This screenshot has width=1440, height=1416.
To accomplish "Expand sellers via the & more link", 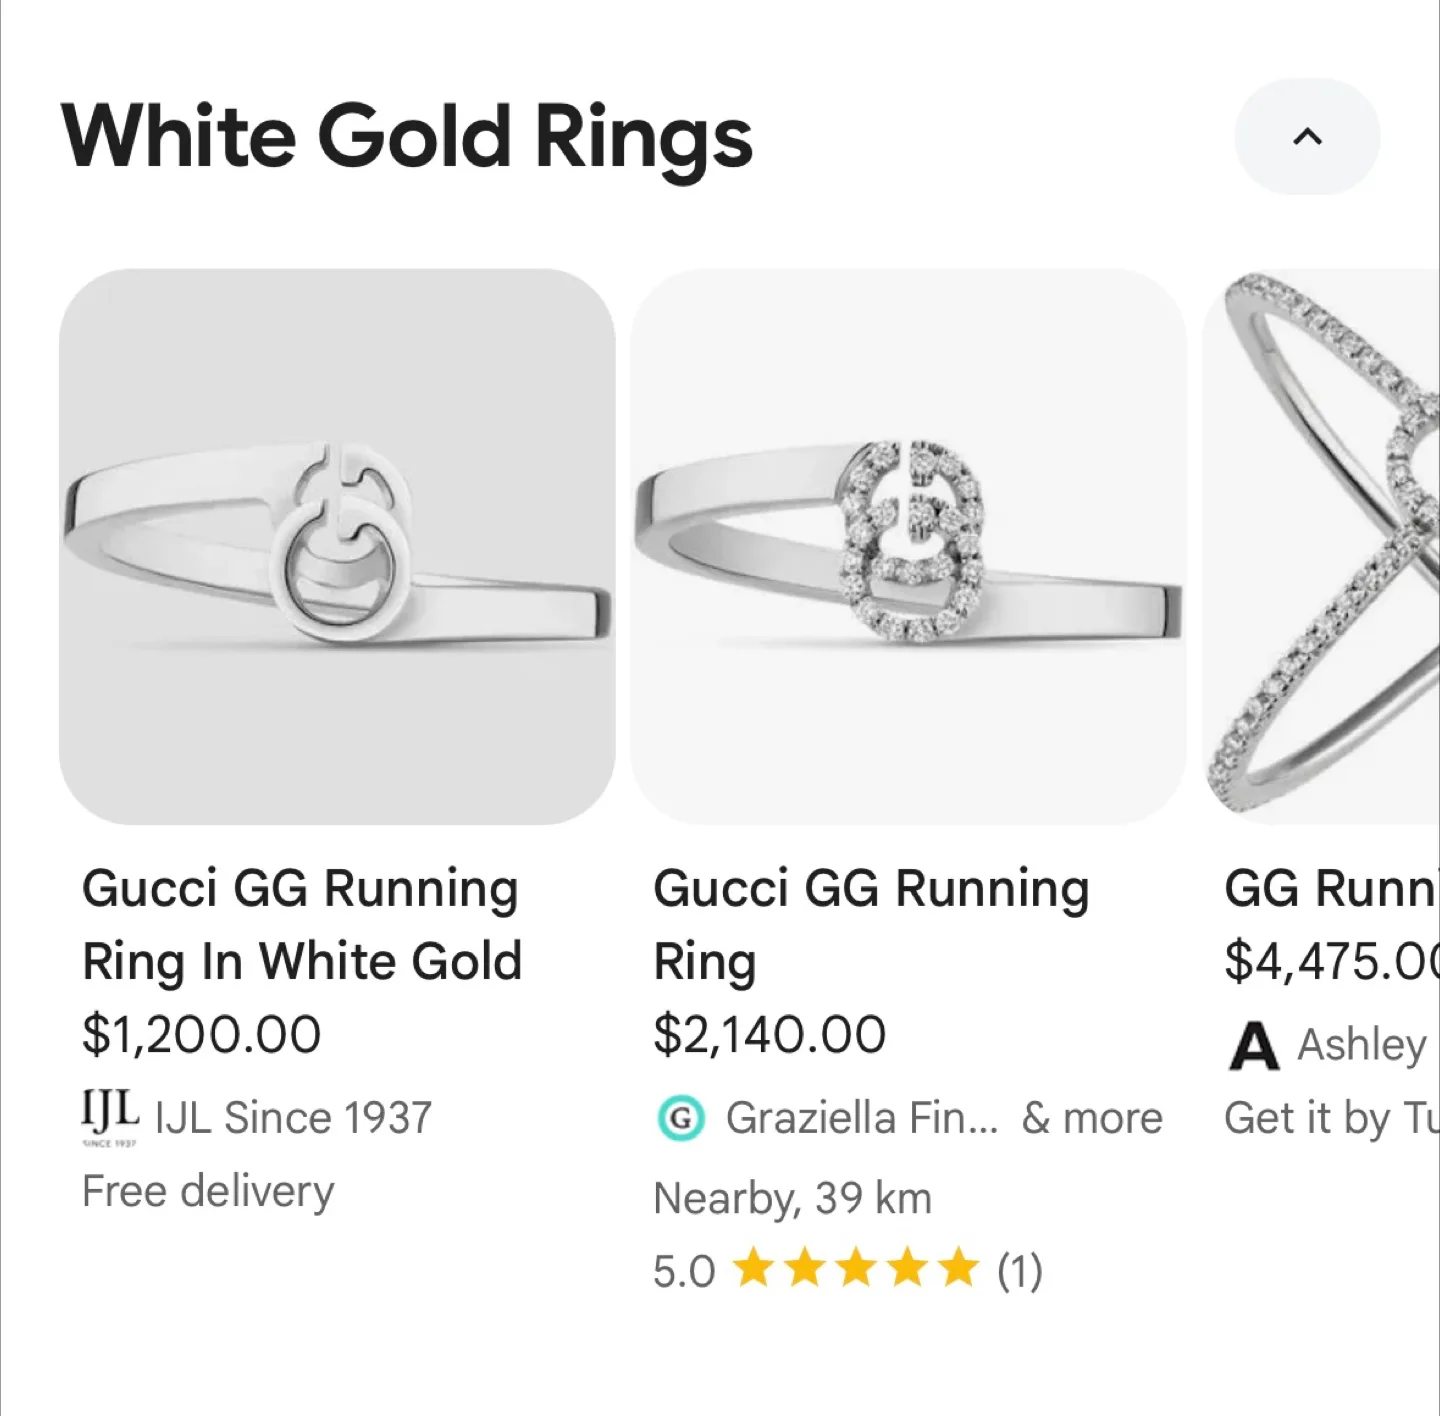I will 1092,1117.
